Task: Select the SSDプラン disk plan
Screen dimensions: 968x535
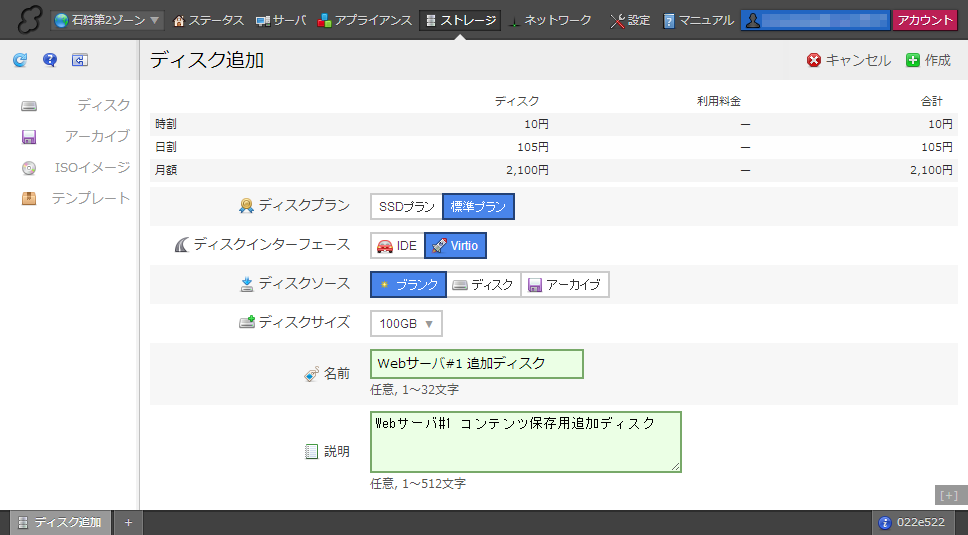Action: [x=406, y=207]
